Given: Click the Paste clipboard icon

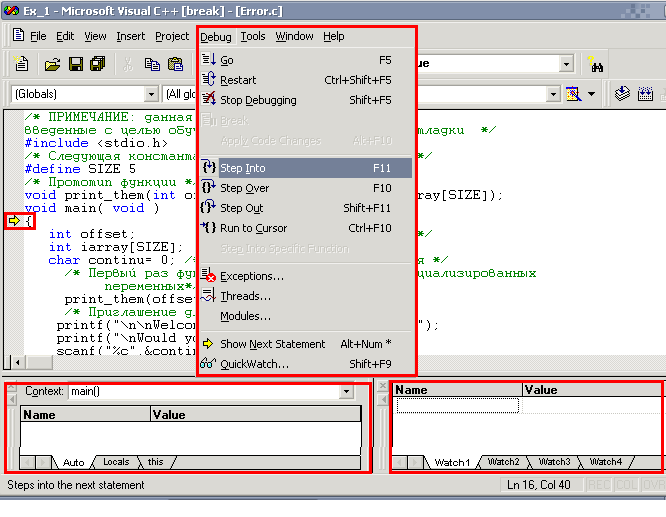Looking at the screenshot, I should (175, 64).
